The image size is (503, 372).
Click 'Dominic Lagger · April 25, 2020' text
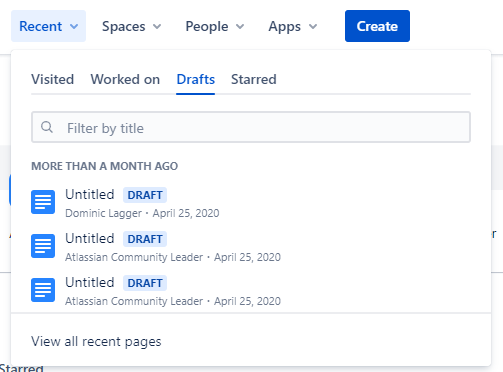click(x=142, y=213)
